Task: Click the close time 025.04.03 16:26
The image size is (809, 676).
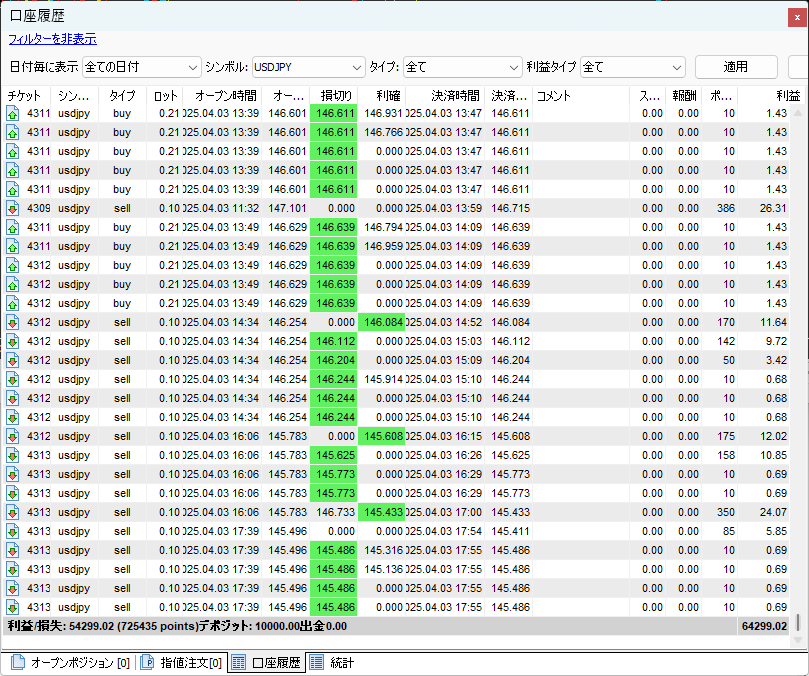Action: click(x=444, y=456)
